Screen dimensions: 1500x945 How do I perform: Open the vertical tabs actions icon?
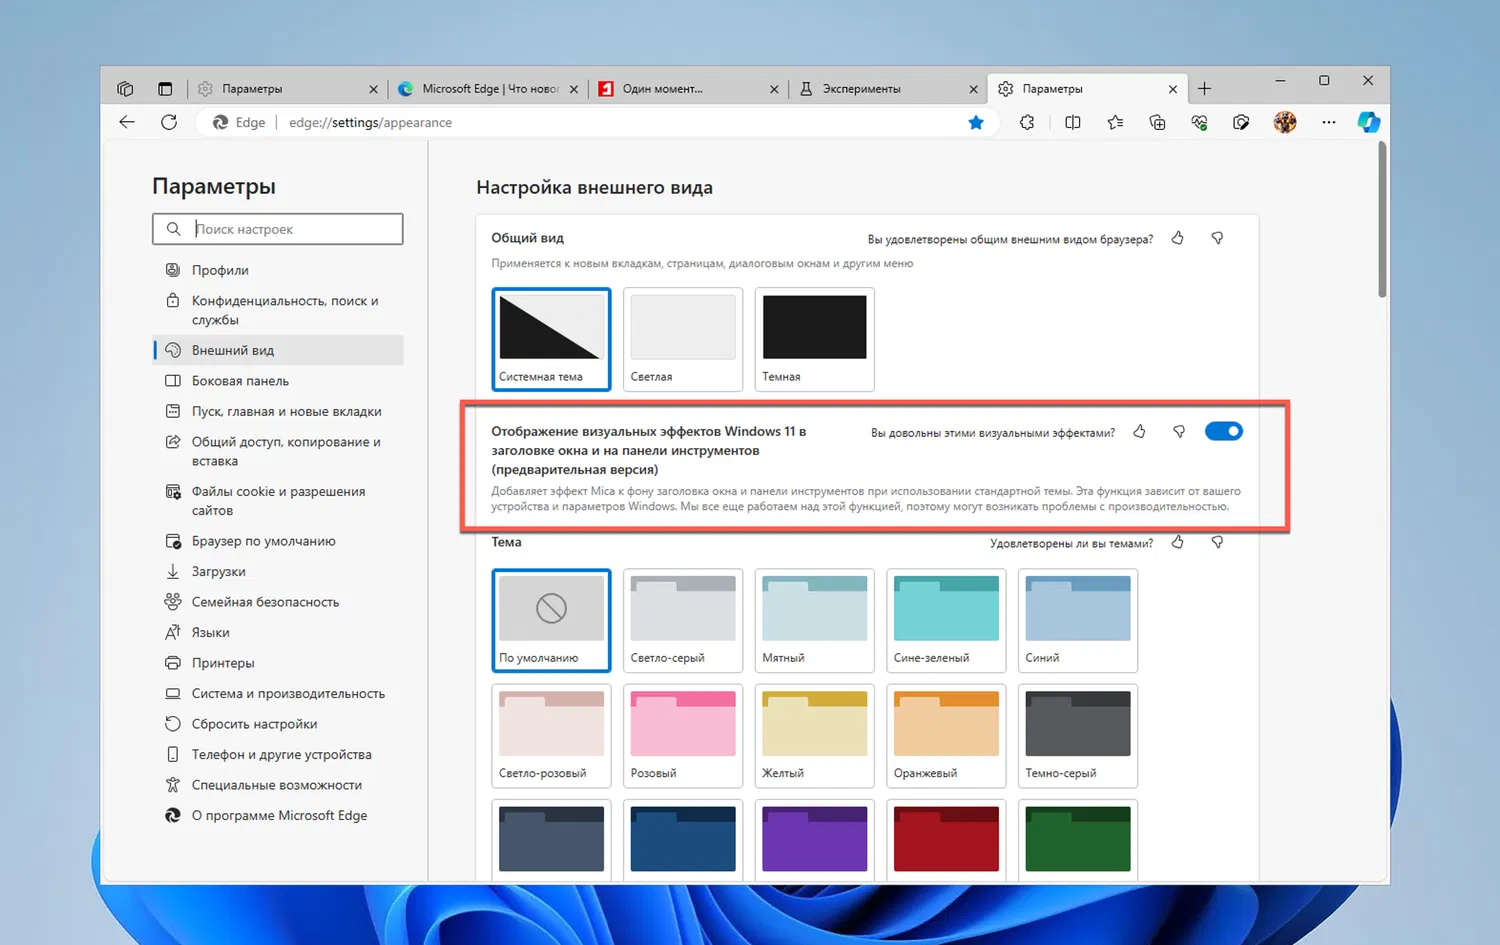point(165,89)
